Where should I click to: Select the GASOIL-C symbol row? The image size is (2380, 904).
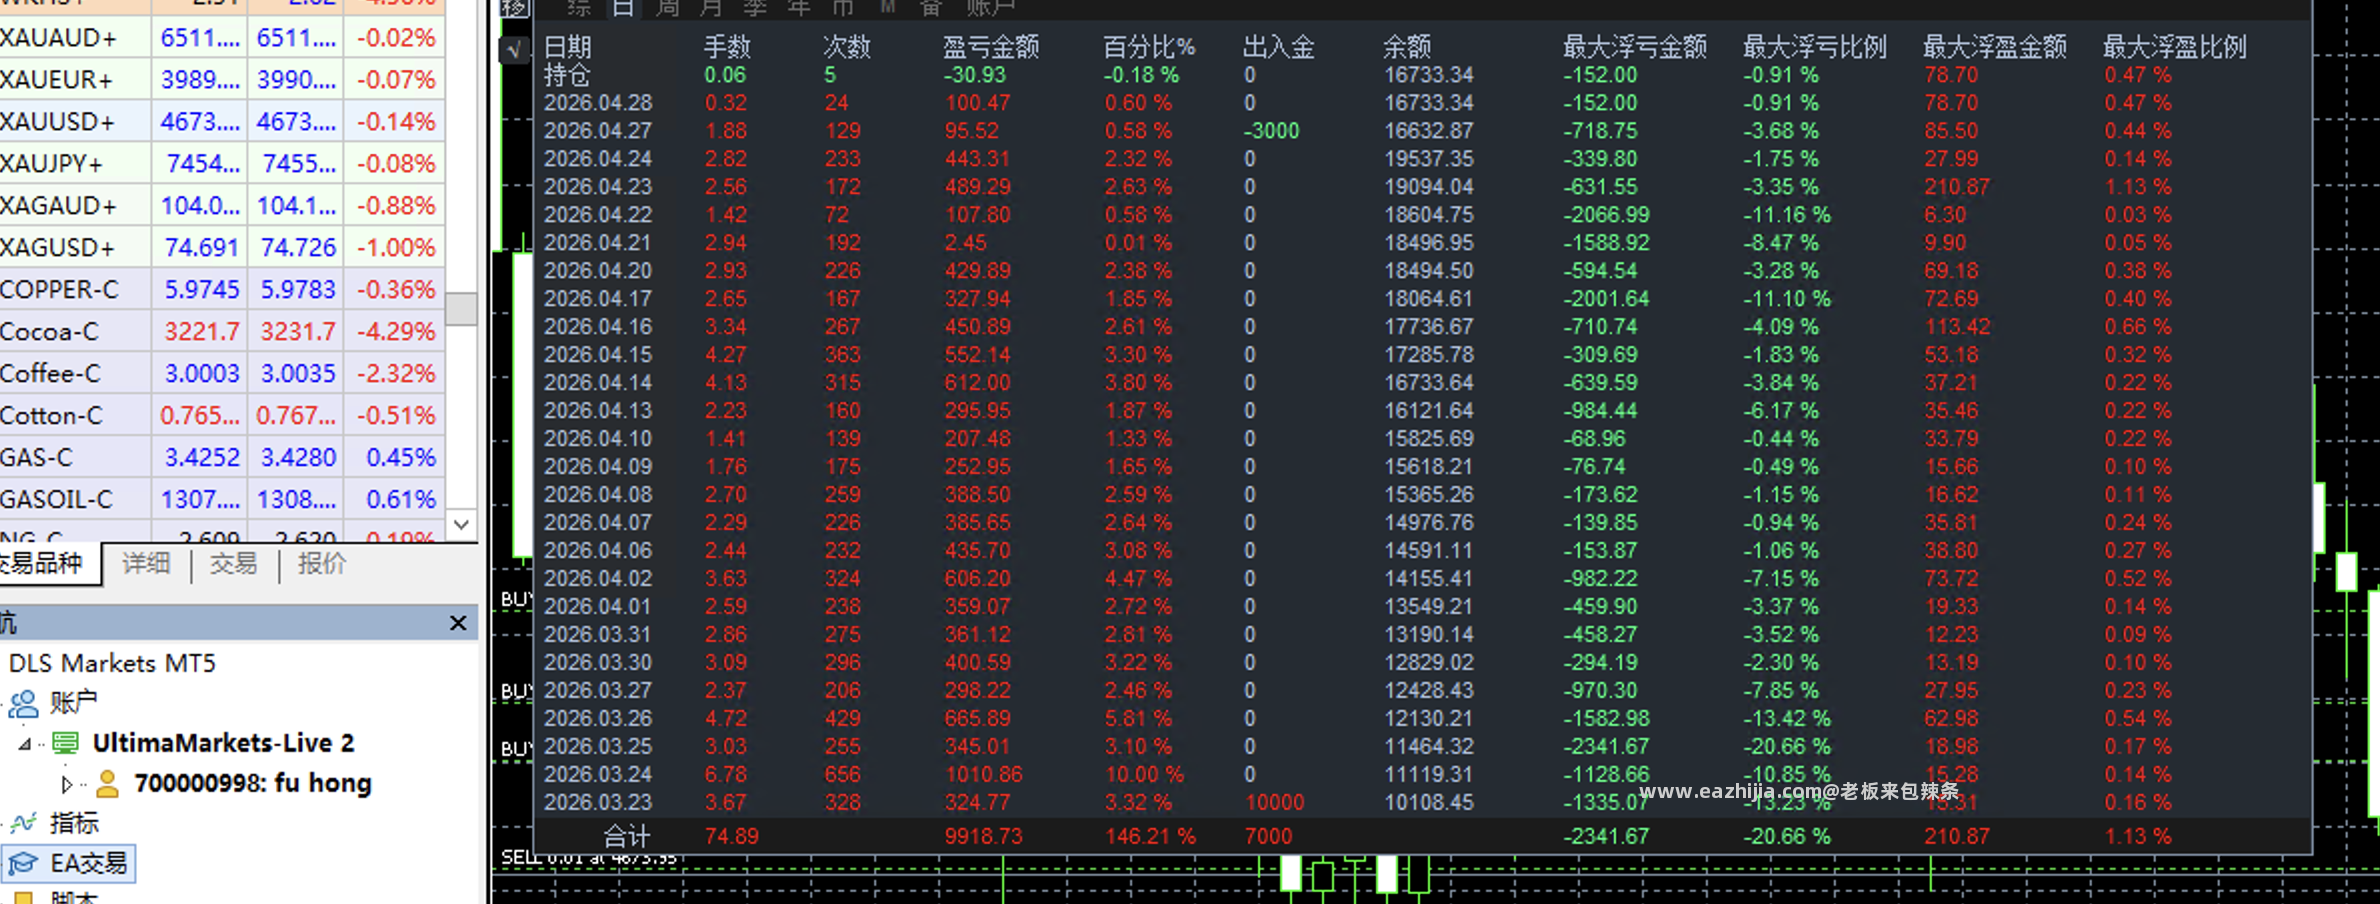[222, 499]
